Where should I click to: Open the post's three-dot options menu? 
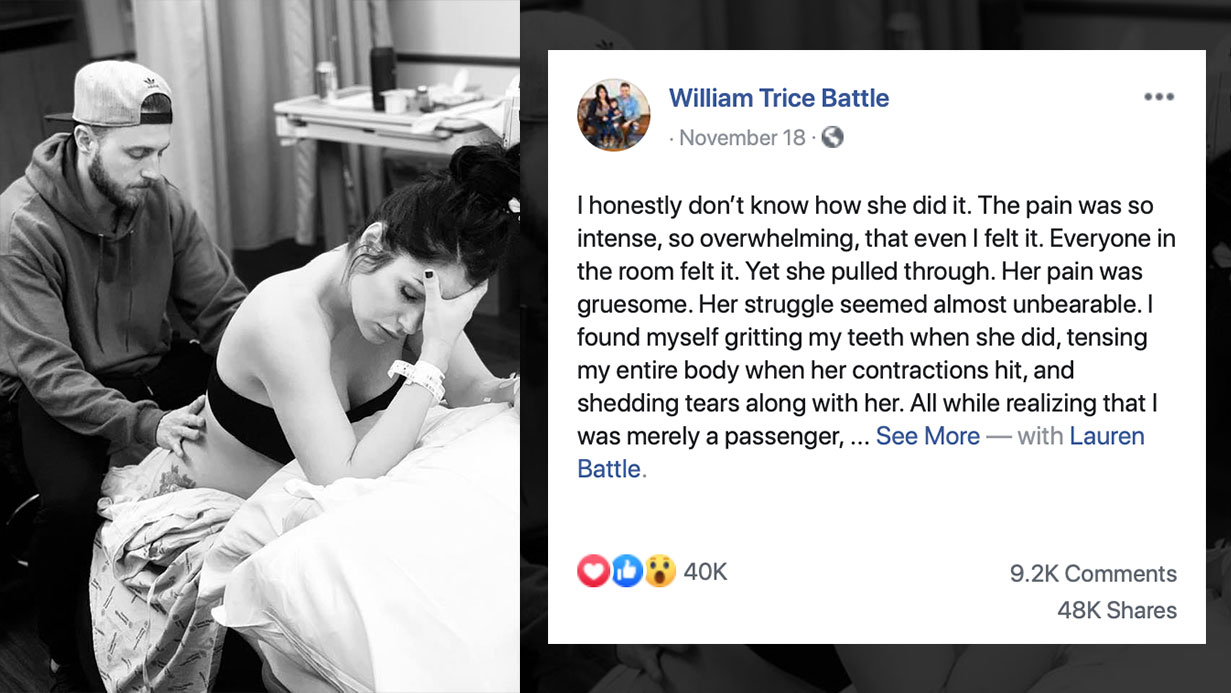pos(1158,97)
